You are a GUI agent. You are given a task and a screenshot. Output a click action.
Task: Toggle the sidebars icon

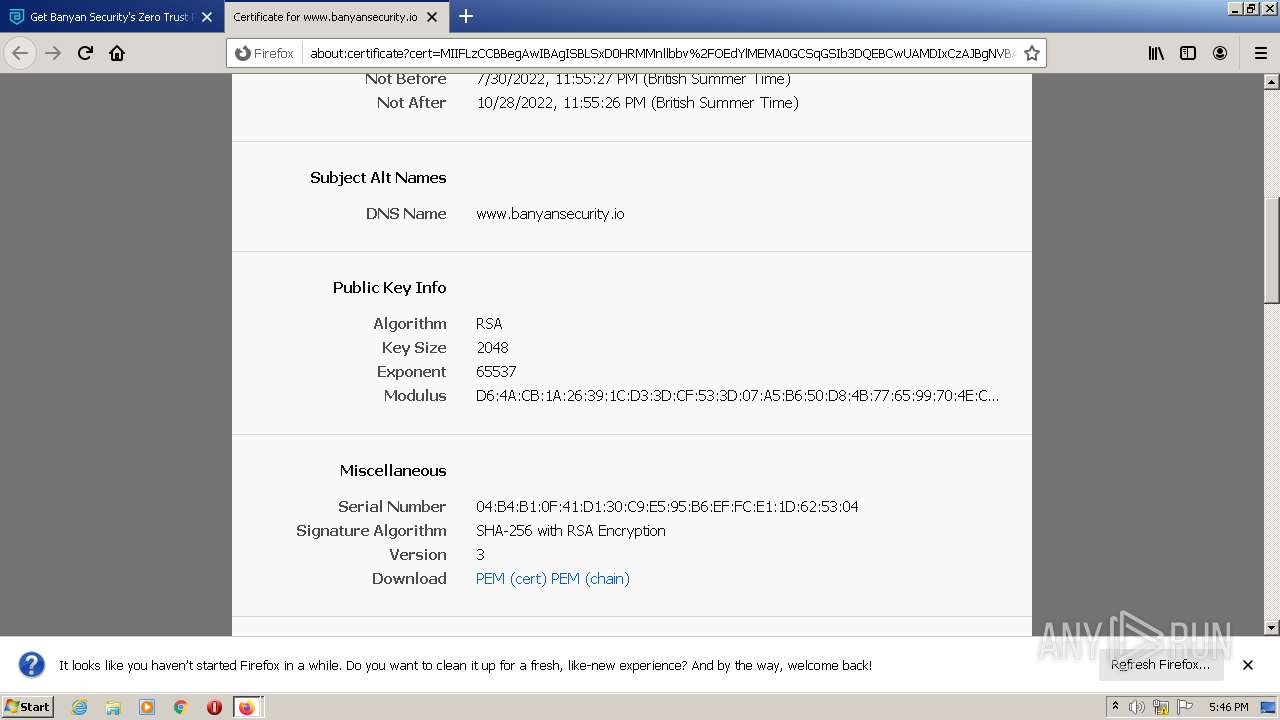pos(1188,53)
